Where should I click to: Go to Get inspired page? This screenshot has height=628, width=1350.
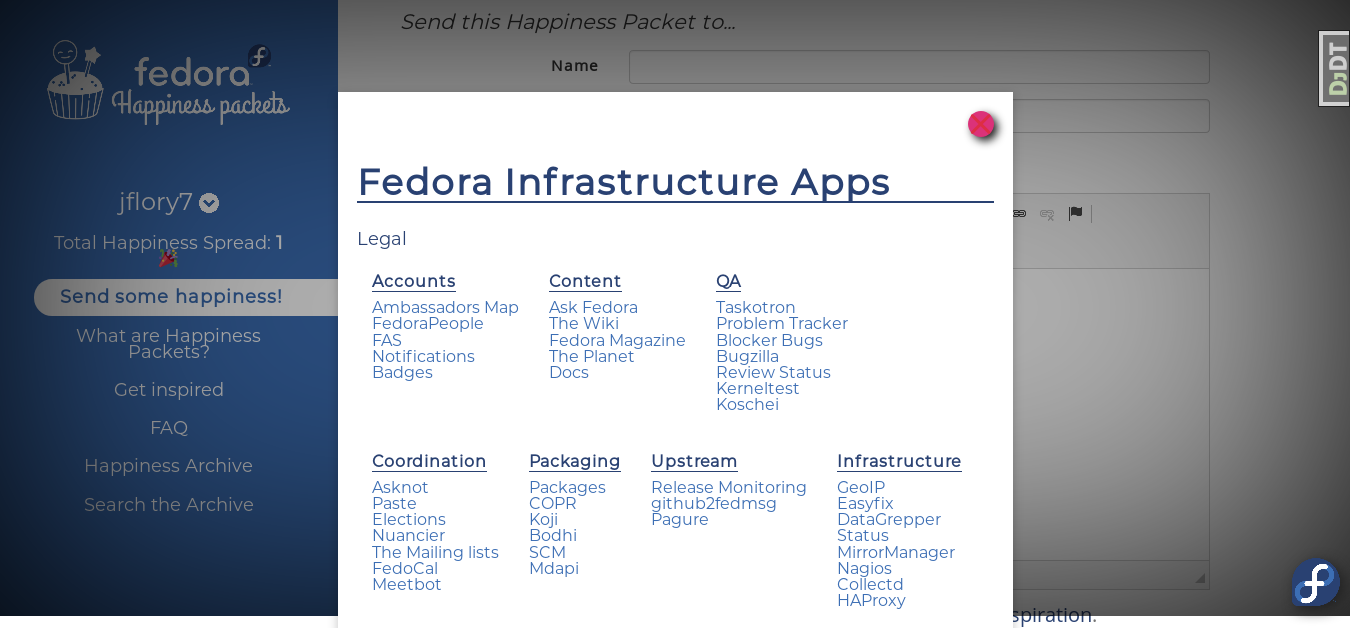169,390
